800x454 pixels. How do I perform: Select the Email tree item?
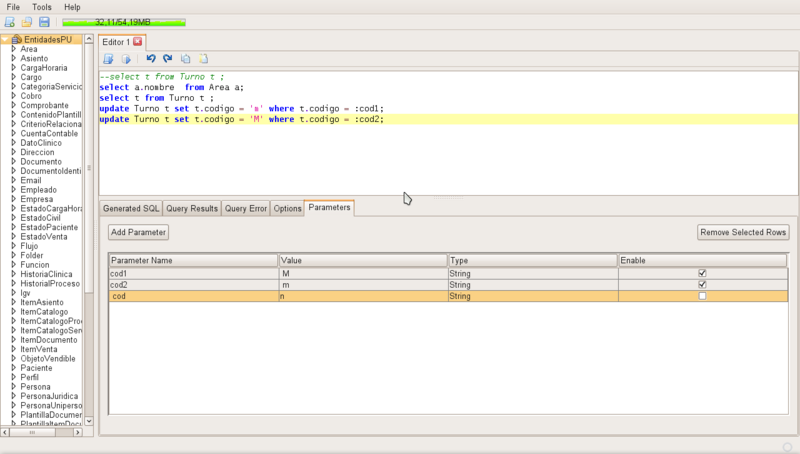point(31,180)
